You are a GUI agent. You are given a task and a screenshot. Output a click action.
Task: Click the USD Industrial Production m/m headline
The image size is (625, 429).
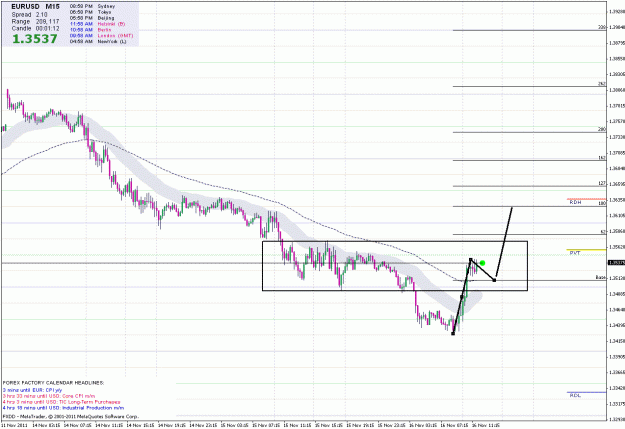coord(63,408)
